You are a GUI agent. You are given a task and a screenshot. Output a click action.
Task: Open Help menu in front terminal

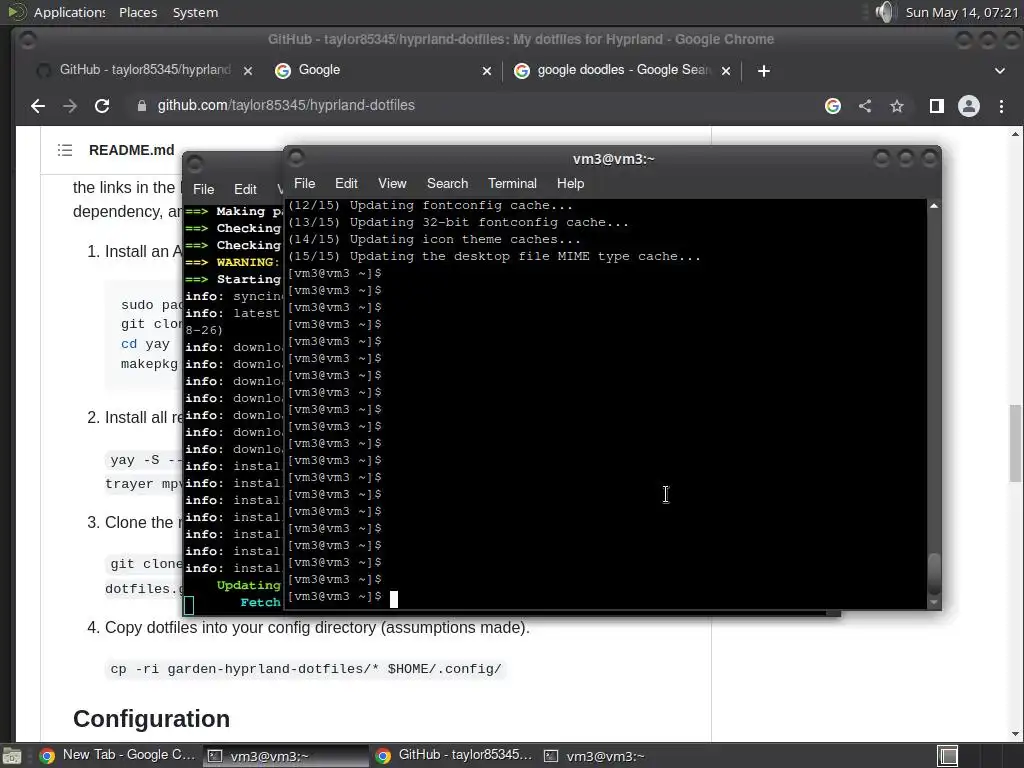pos(570,184)
